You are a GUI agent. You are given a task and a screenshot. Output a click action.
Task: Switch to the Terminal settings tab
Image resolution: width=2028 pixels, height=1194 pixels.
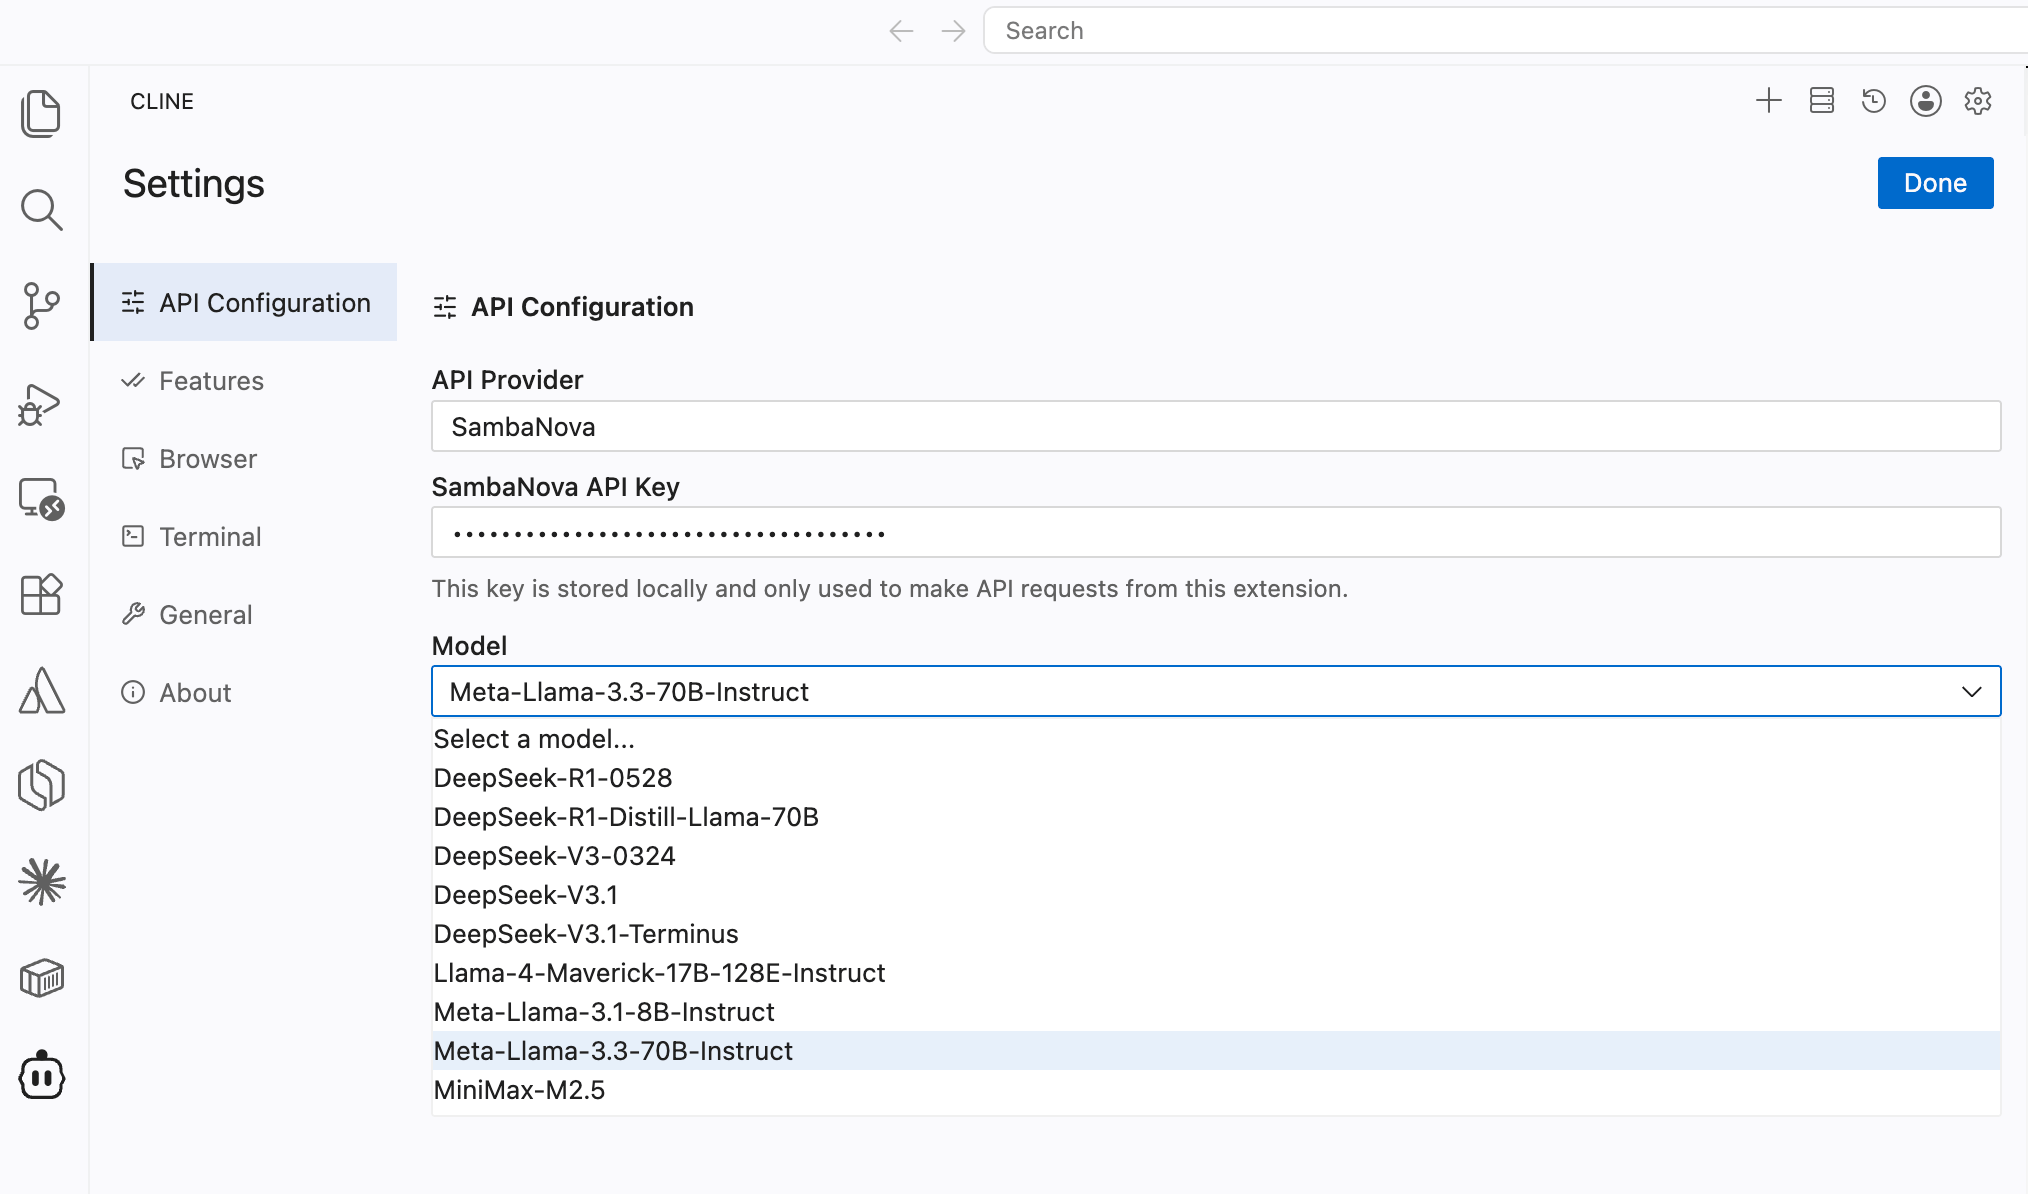tap(245, 536)
